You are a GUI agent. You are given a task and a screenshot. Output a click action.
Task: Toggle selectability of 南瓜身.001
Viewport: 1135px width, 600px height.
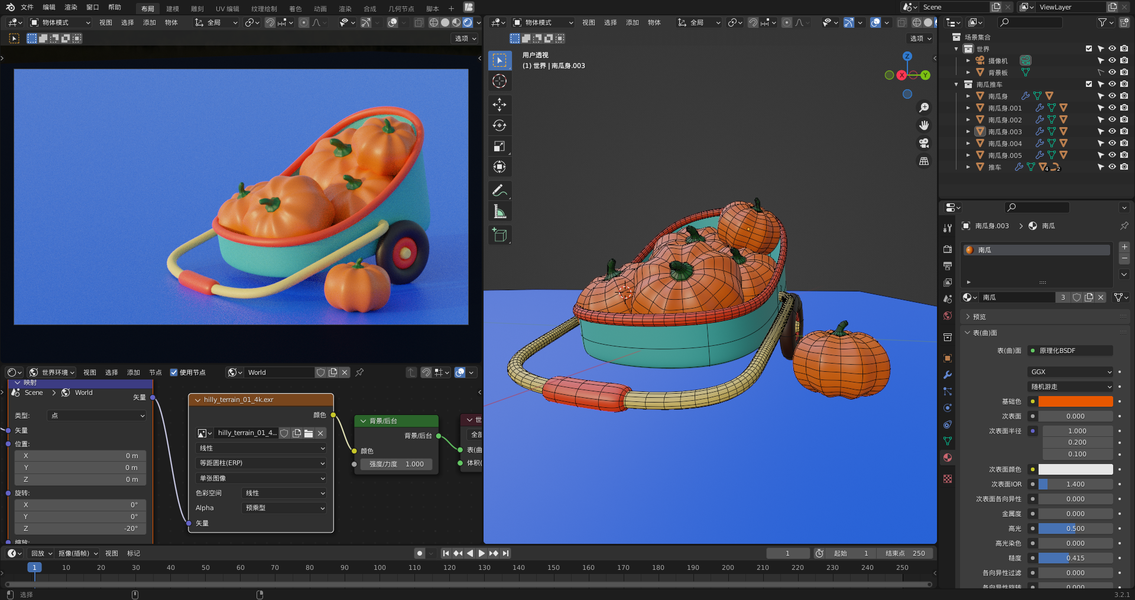tap(1100, 108)
